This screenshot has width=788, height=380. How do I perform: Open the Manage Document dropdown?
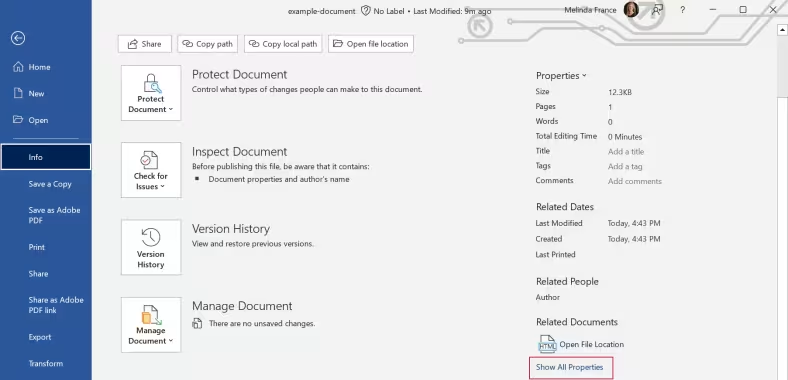(151, 325)
